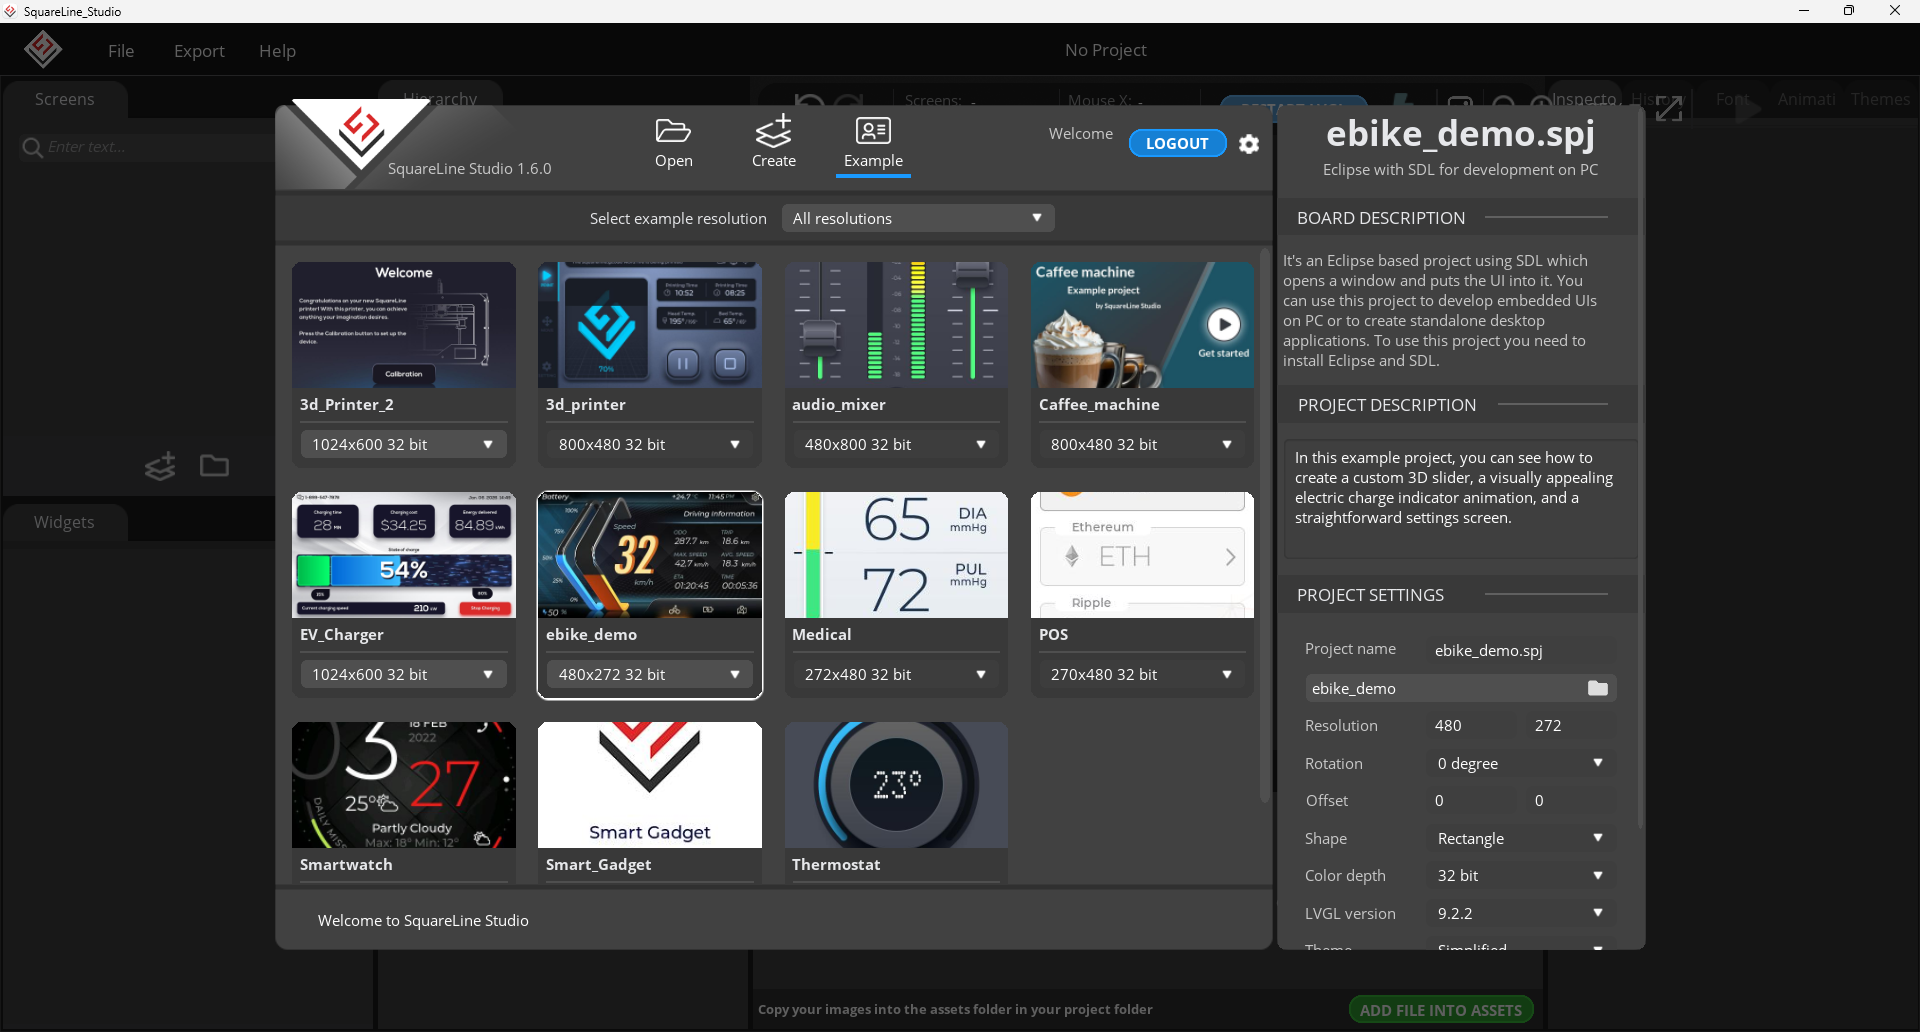Click the folder icon in Screens panel
Image resolution: width=1920 pixels, height=1032 pixels.
coord(214,466)
